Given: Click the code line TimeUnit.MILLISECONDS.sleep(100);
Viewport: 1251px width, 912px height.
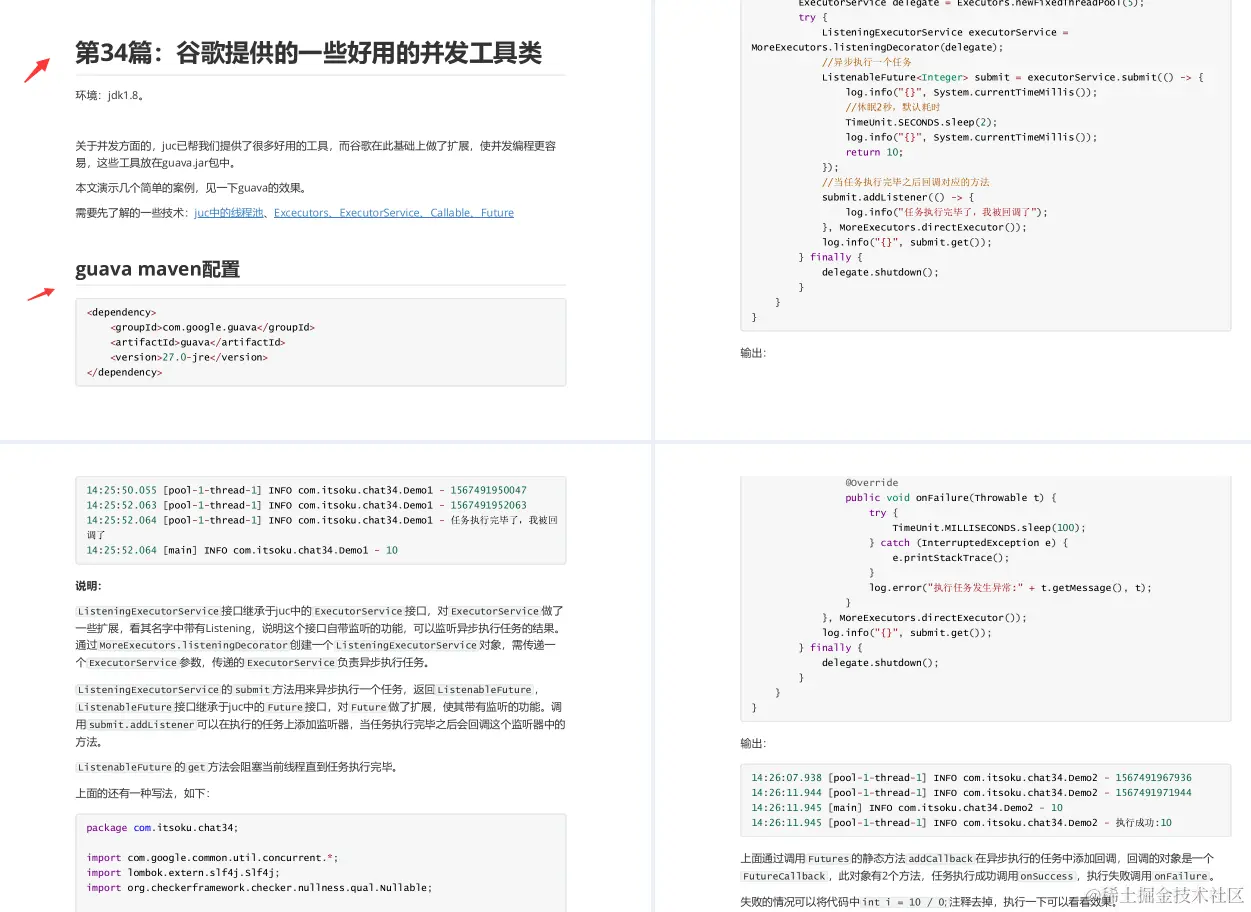Looking at the screenshot, I should (988, 528).
